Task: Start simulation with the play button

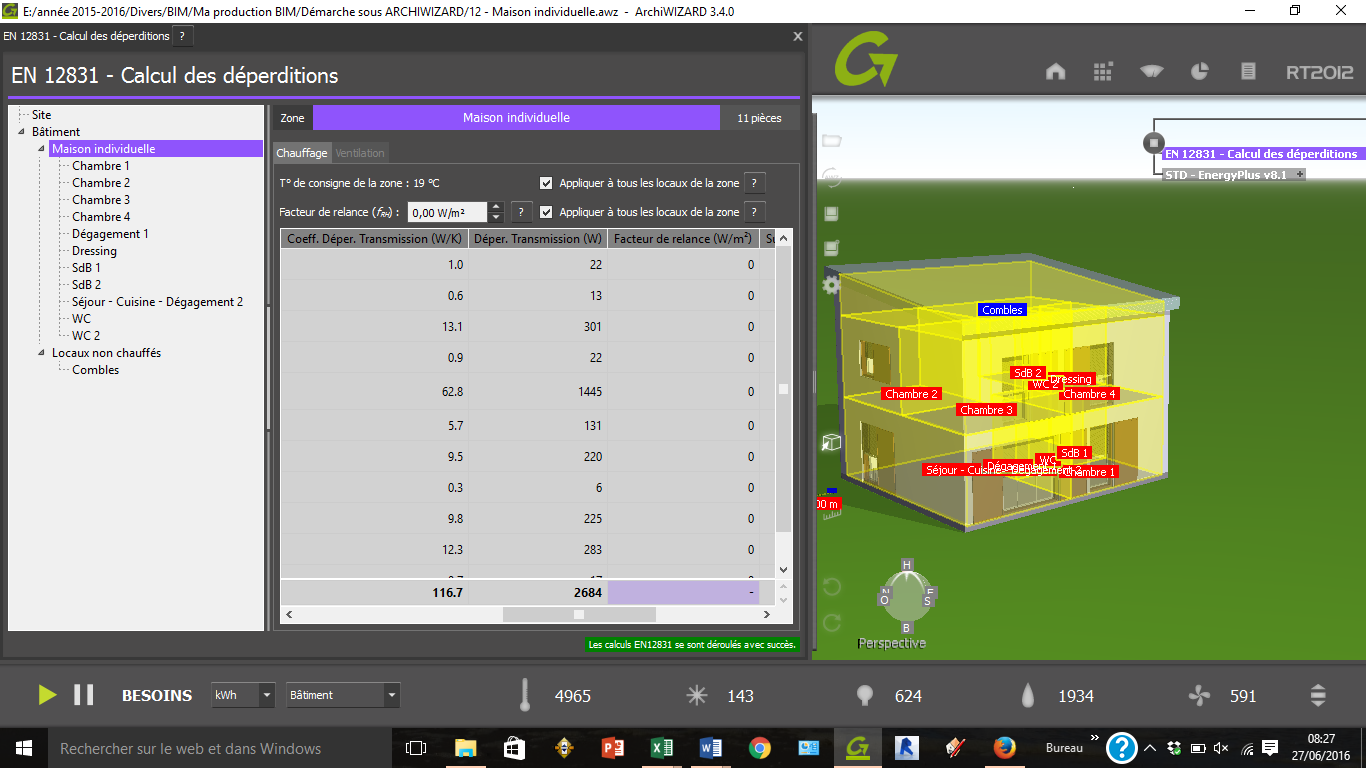Action: click(x=47, y=694)
